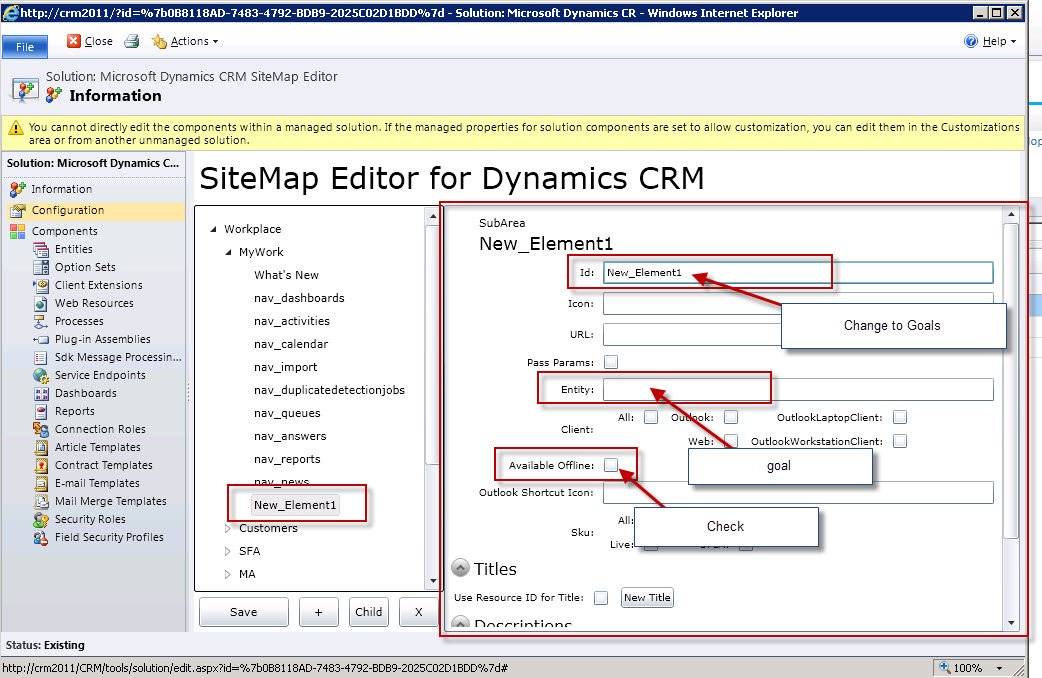Select the Security Roles icon
1042x678 pixels.
[41, 519]
